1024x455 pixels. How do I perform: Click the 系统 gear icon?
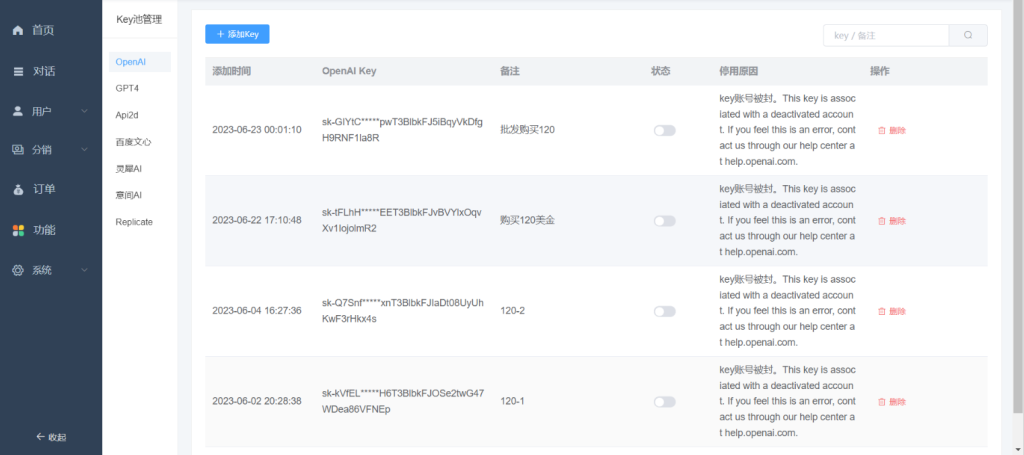coord(18,270)
